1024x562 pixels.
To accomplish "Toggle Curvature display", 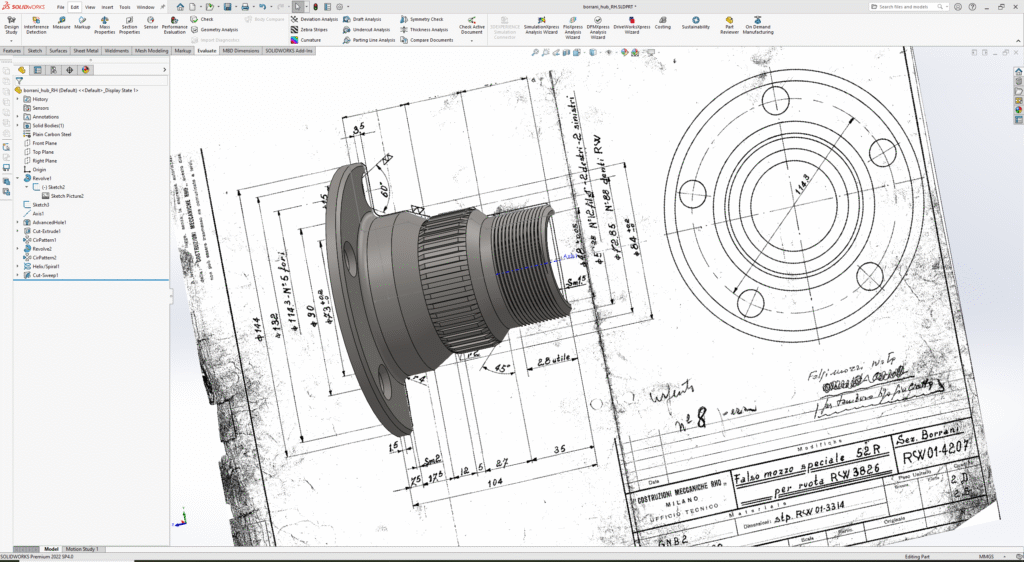I will tap(306, 40).
